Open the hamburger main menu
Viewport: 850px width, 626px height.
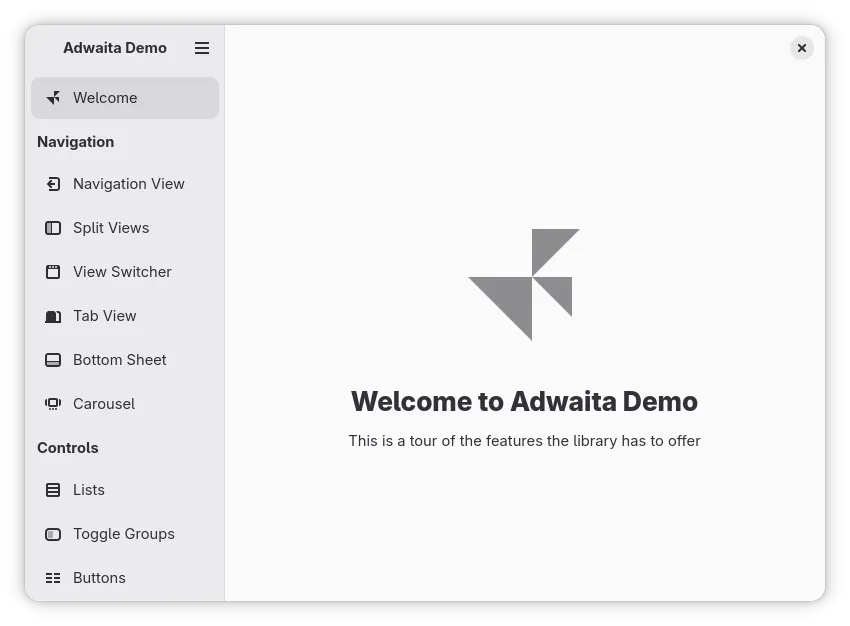[202, 48]
